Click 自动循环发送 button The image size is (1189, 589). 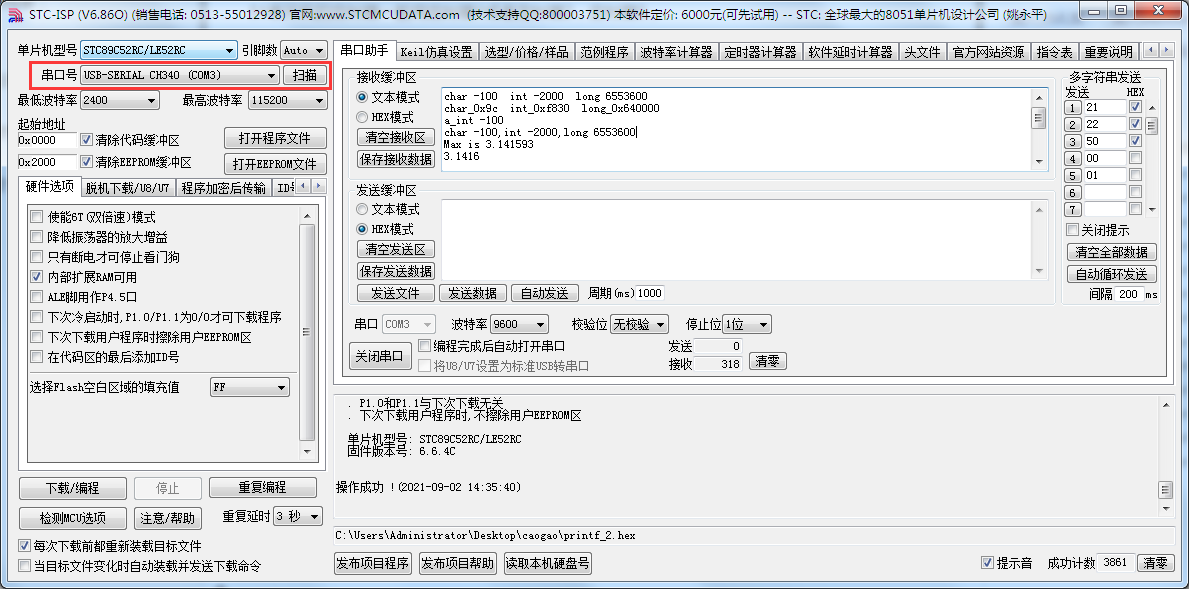pyautogui.click(x=1113, y=273)
